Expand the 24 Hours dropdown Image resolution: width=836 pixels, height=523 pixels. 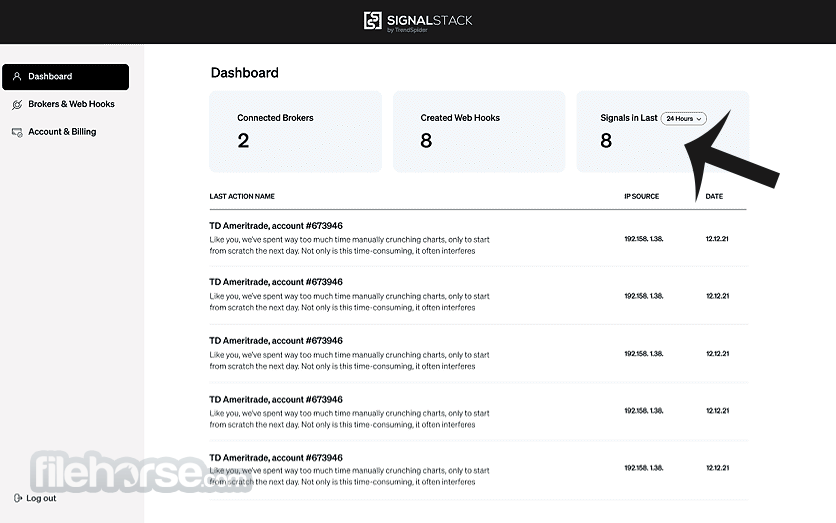pos(684,118)
